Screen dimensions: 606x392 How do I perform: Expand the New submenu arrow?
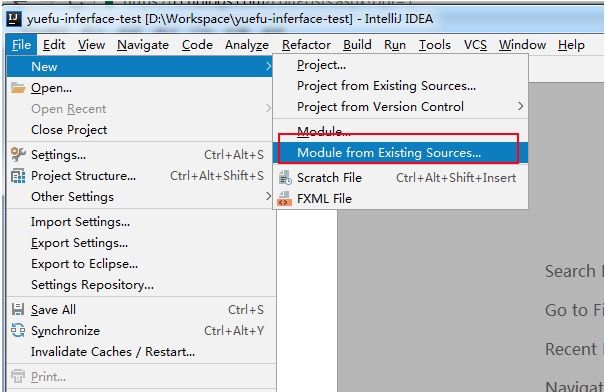tap(269, 66)
